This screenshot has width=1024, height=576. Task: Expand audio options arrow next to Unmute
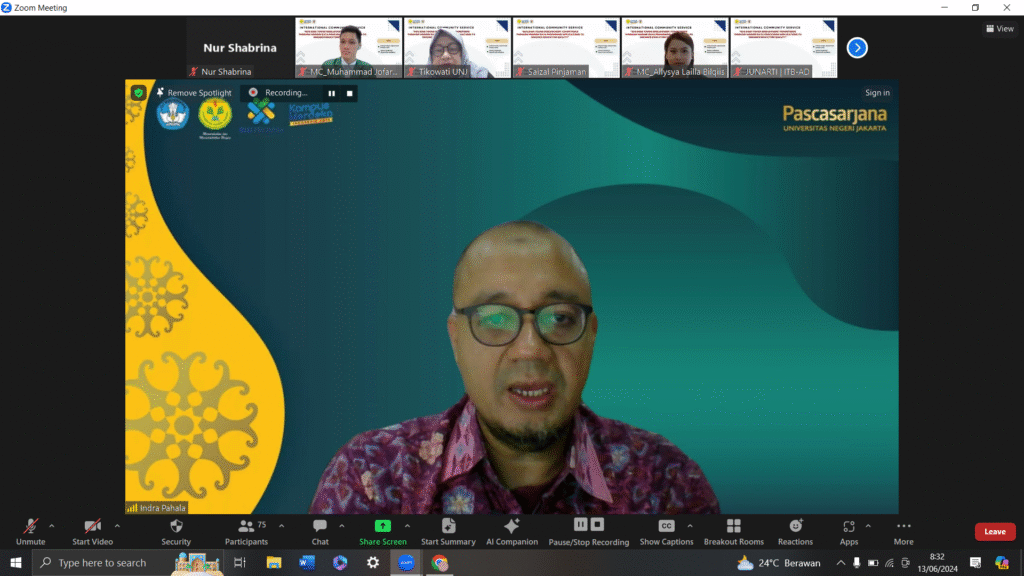pyautogui.click(x=52, y=525)
